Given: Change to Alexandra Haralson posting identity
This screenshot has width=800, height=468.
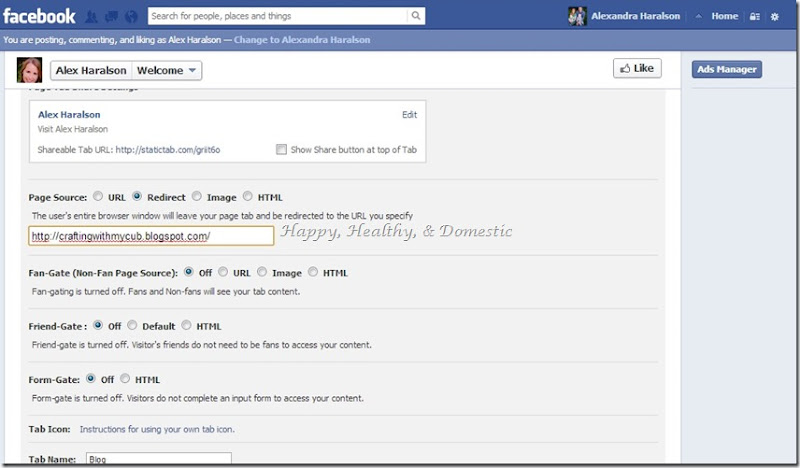Looking at the screenshot, I should click(302, 40).
